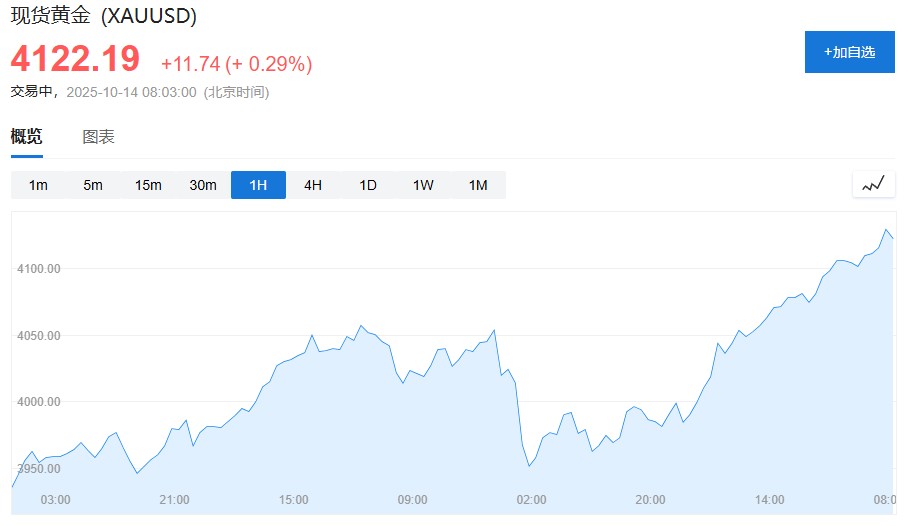Screen dimensions: 912x526
Task: Click the 15:00 time axis label
Action: tap(293, 499)
